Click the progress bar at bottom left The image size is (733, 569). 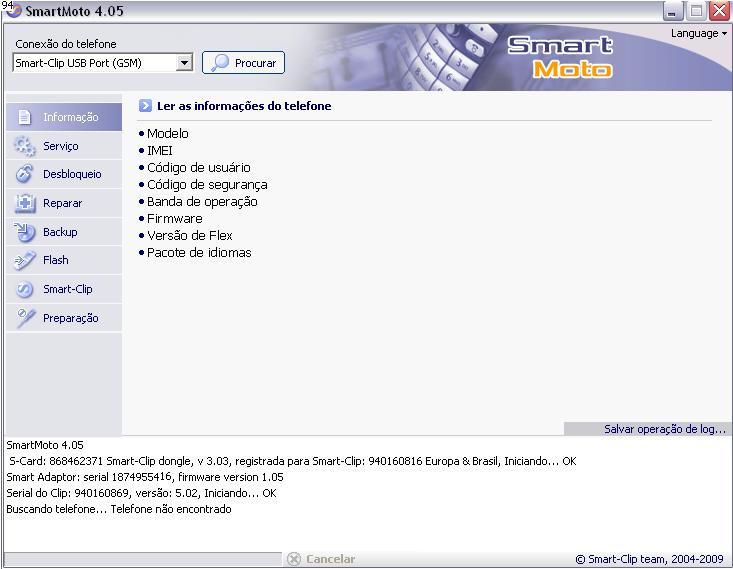click(x=143, y=559)
